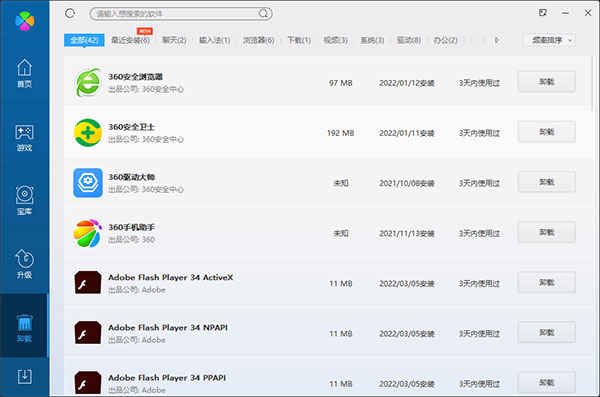Switch to the 系统(3) tab

[x=372, y=40]
